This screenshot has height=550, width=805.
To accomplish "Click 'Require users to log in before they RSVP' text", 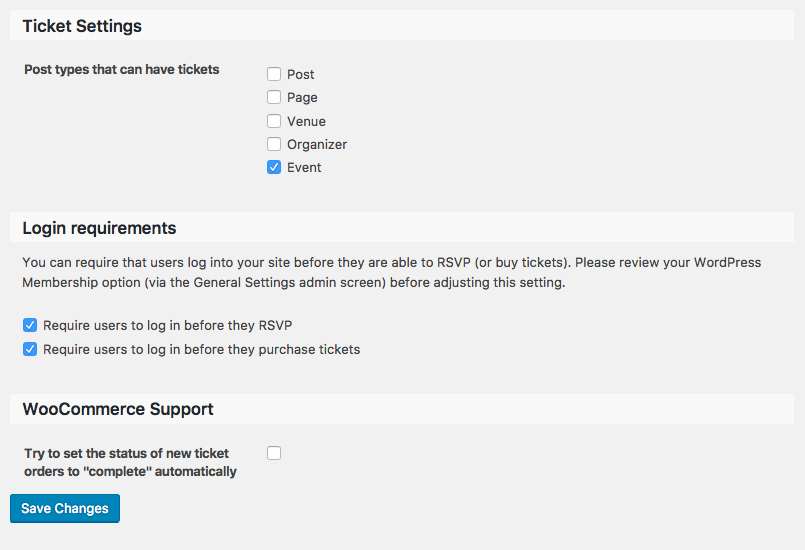I will pos(167,326).
